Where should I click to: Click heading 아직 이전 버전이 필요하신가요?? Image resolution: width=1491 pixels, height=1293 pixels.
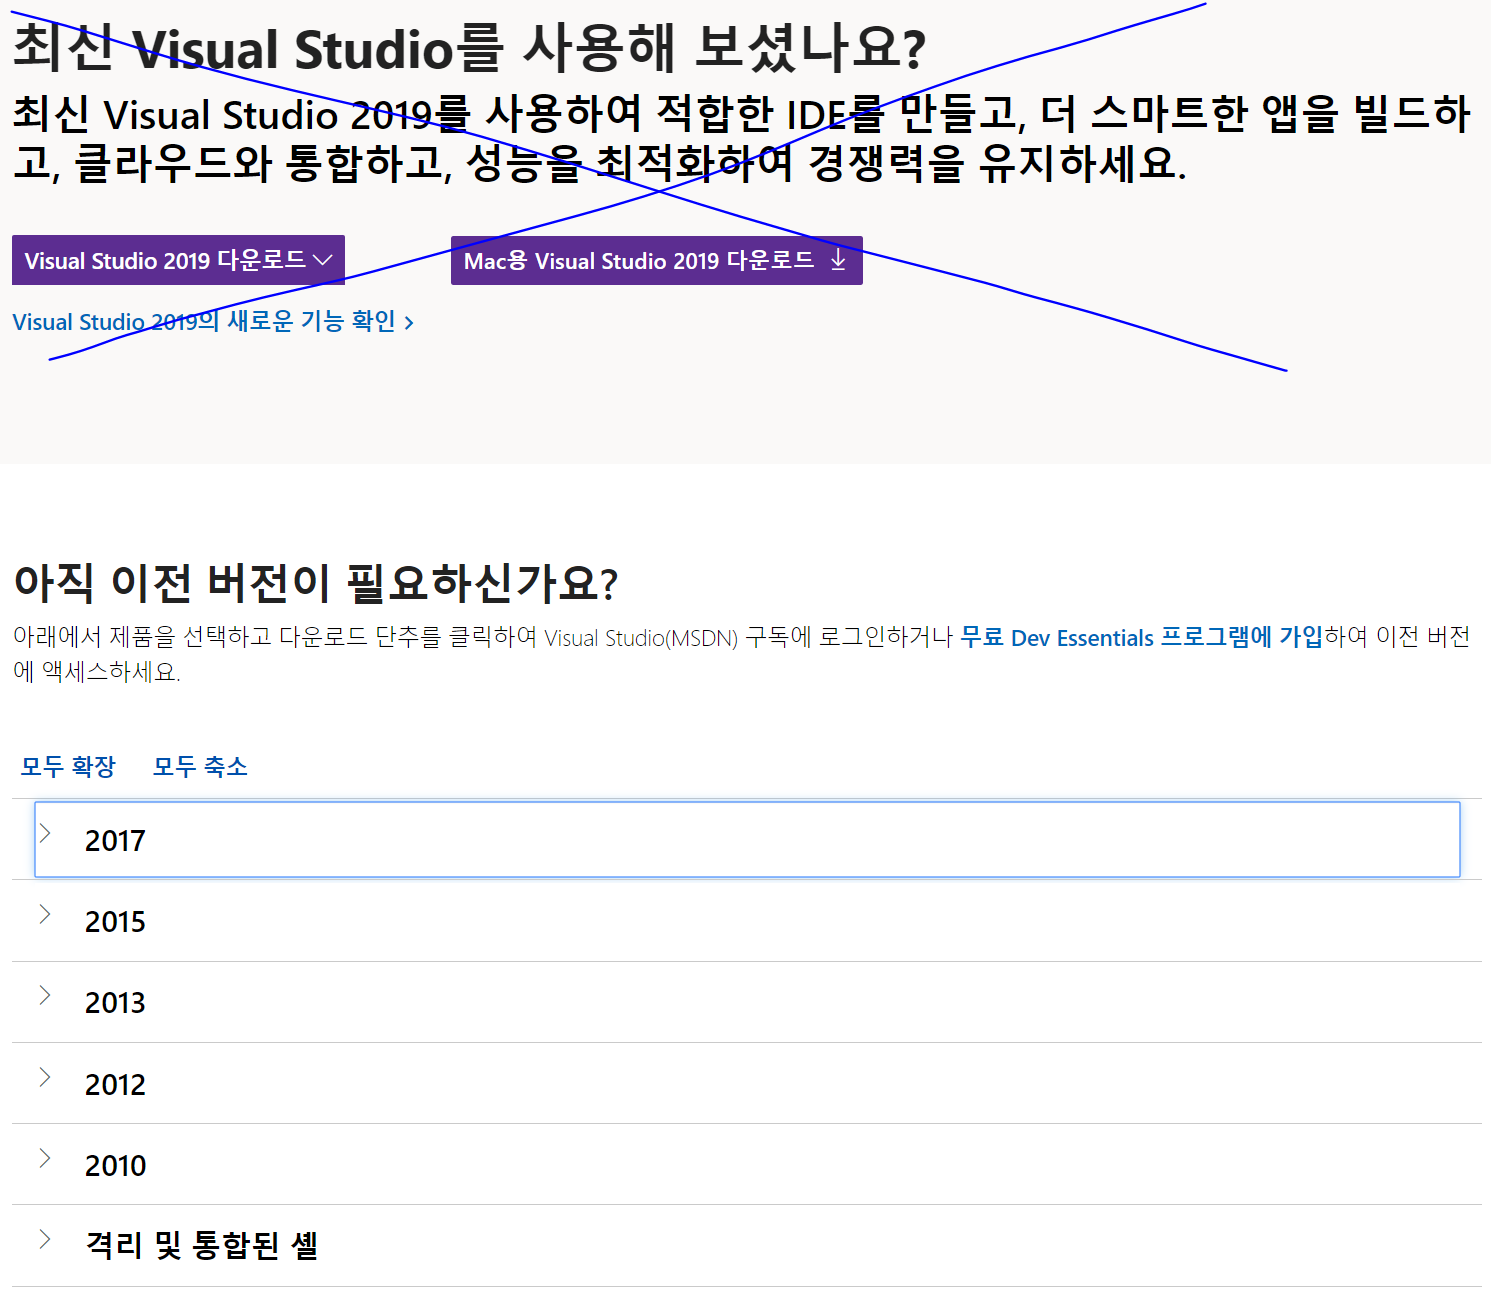(x=316, y=583)
